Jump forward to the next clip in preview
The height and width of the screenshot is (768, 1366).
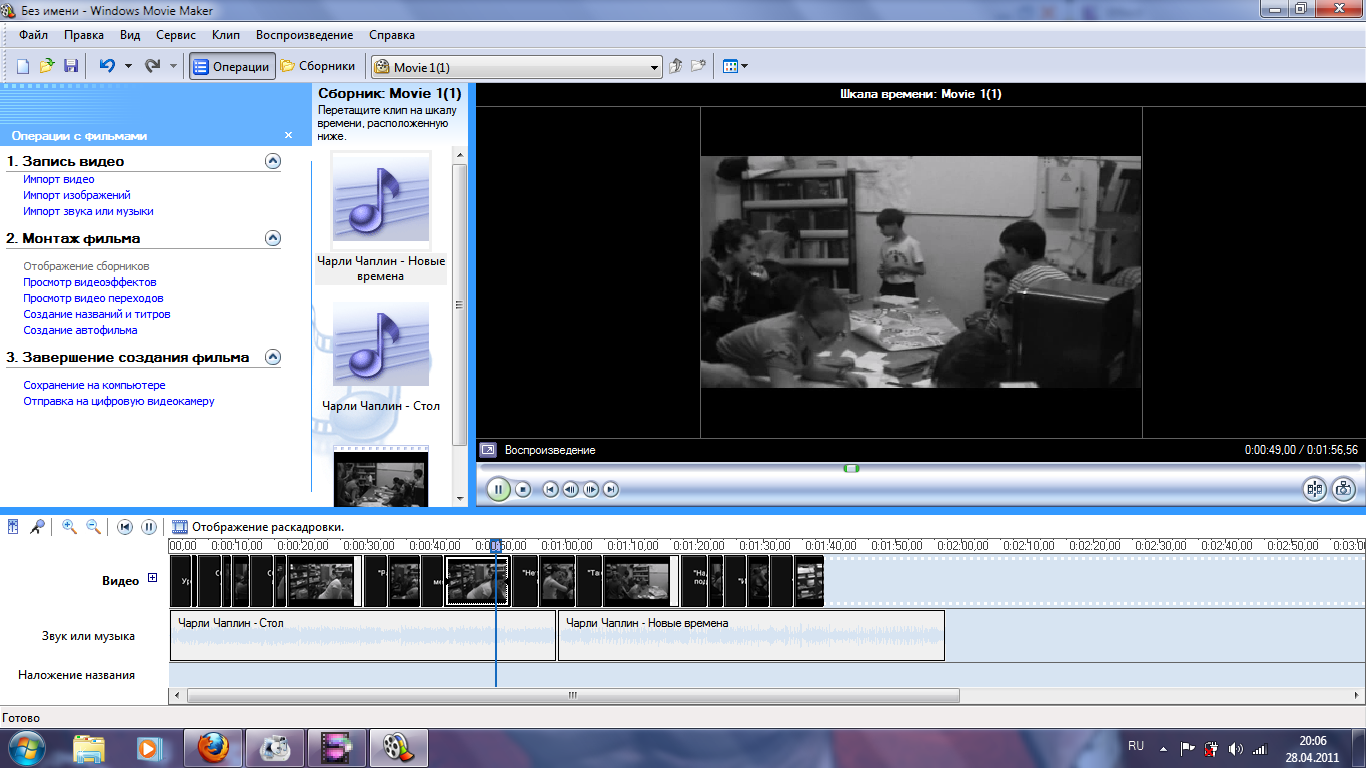pyautogui.click(x=610, y=489)
